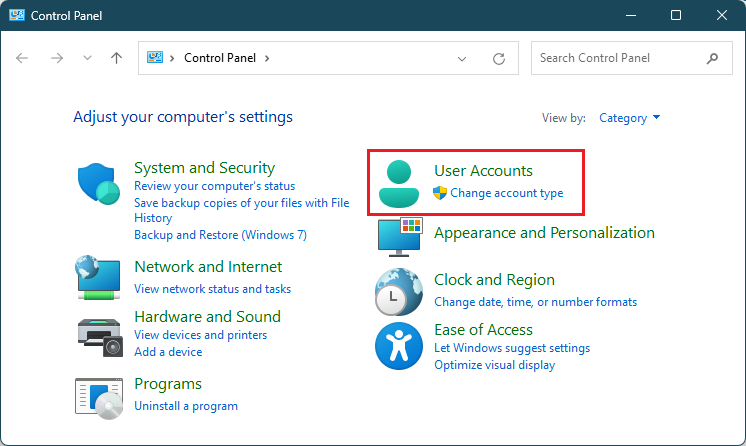Click View network status and tasks
746x446 pixels.
click(212, 289)
